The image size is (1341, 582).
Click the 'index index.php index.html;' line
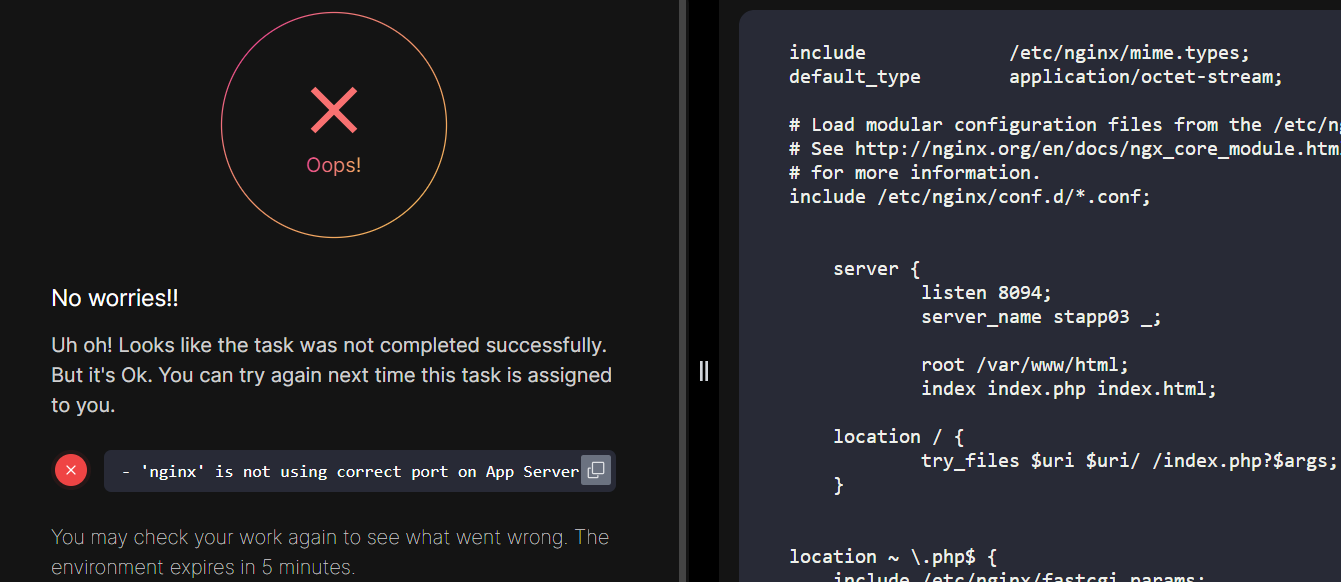coord(1069,389)
